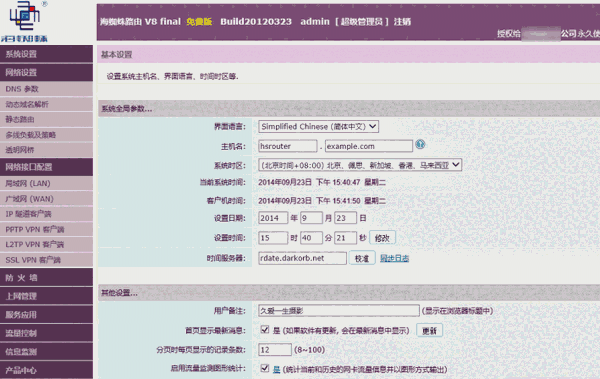This screenshot has height=379, width=600.
Task: Click the 其他设置... section header
Action: click(119, 293)
